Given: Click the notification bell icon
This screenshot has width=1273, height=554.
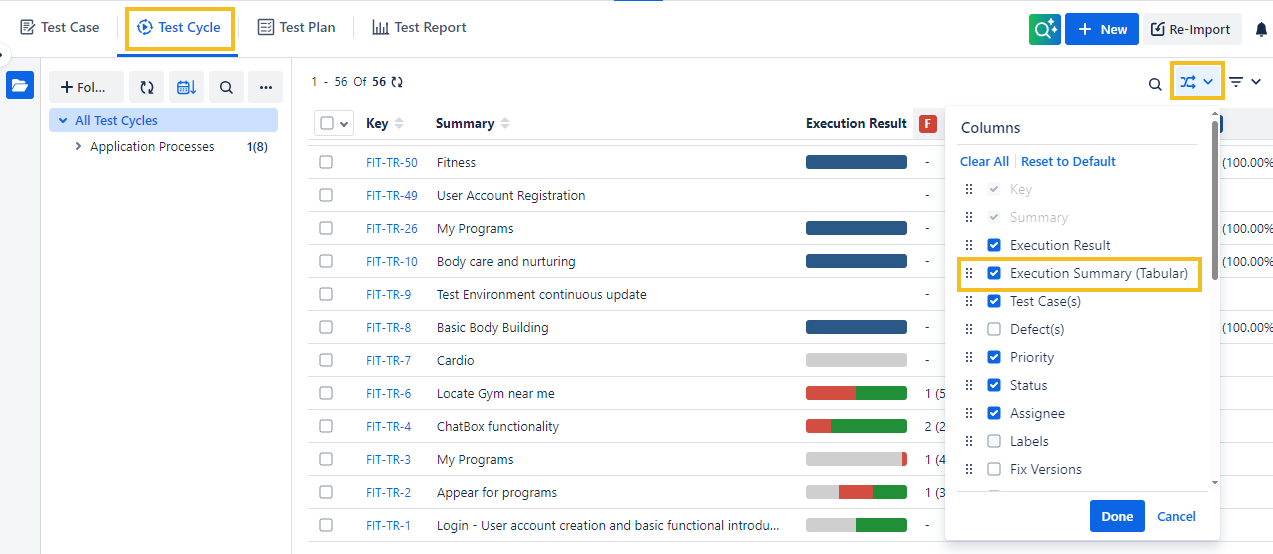Looking at the screenshot, I should 1261,29.
